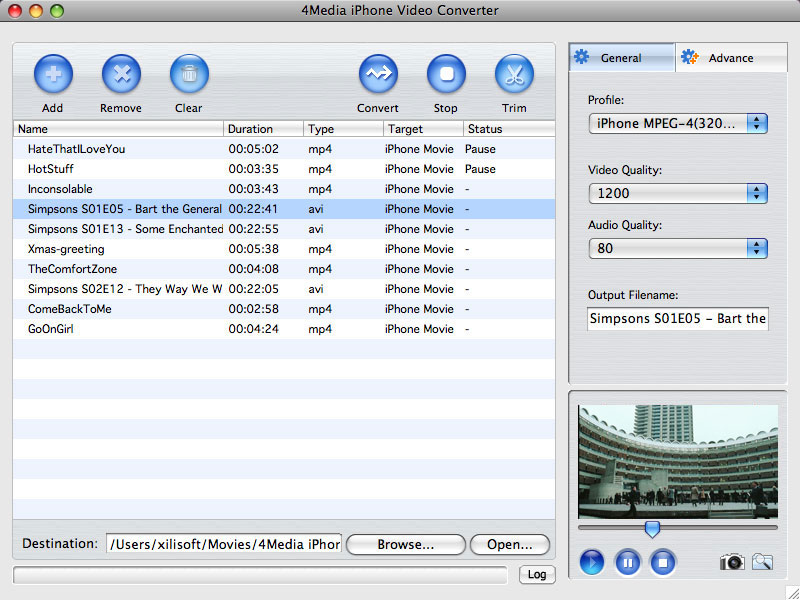Click the Stop conversion icon
This screenshot has width=800, height=600.
(446, 74)
